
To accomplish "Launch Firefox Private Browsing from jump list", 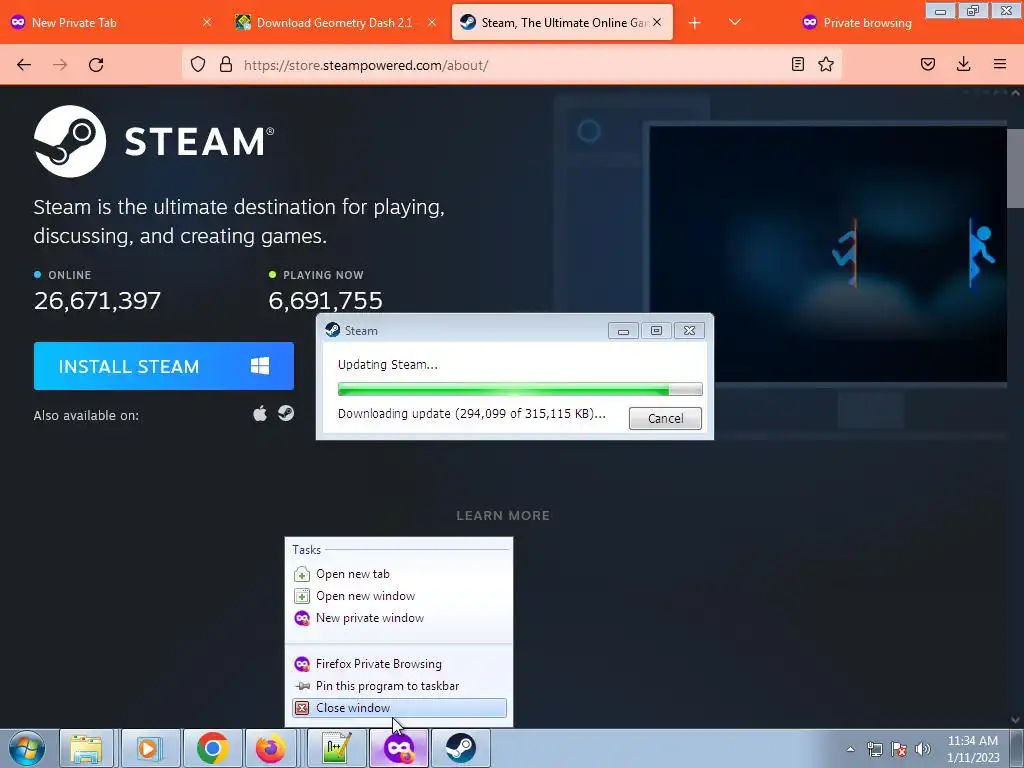I will (x=399, y=664).
